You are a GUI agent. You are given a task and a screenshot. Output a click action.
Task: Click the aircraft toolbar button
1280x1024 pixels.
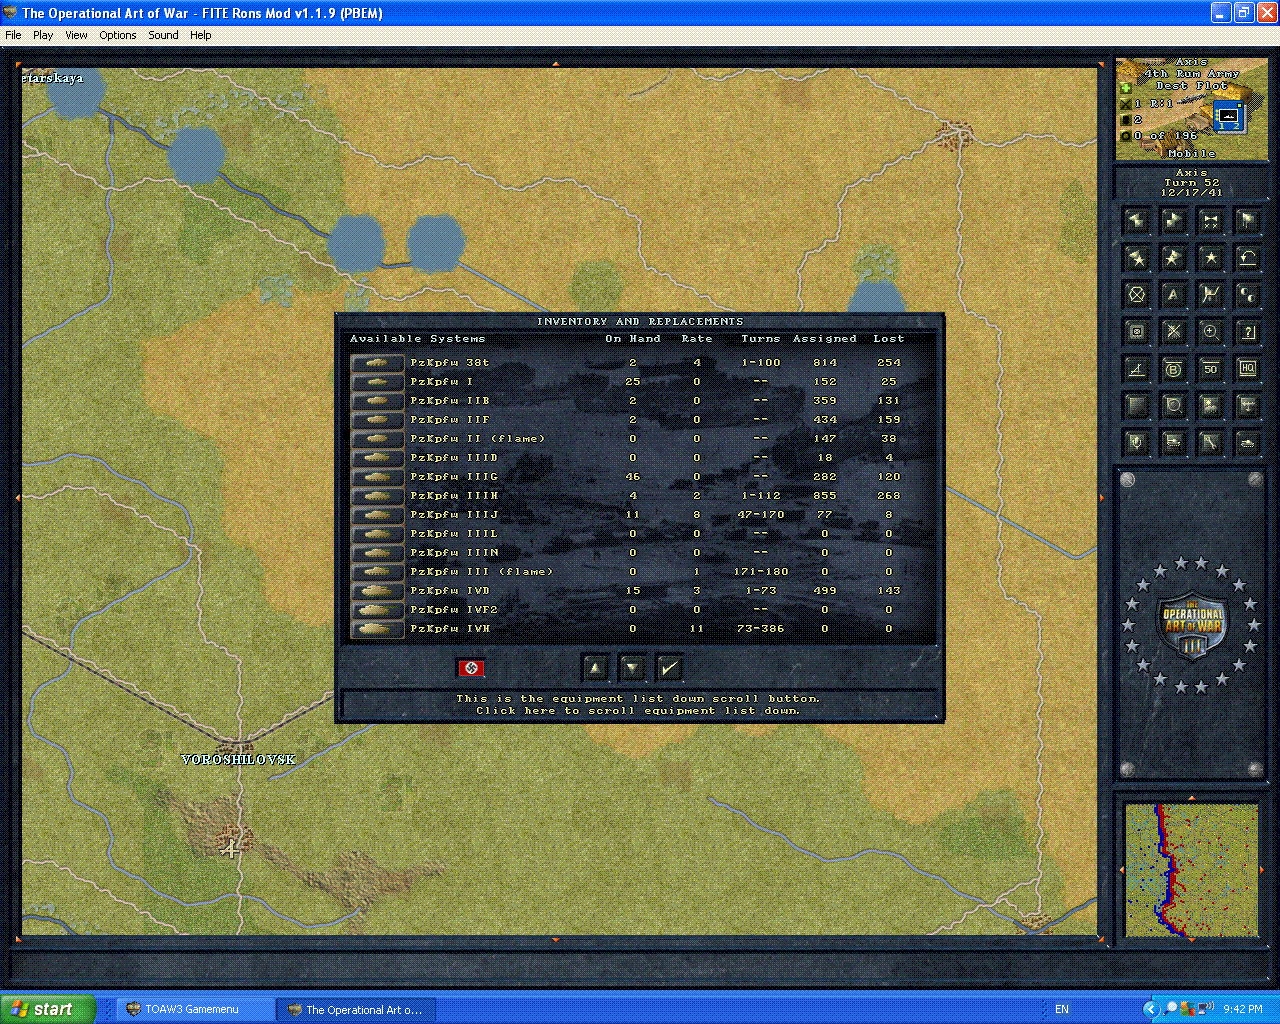coord(1247,406)
